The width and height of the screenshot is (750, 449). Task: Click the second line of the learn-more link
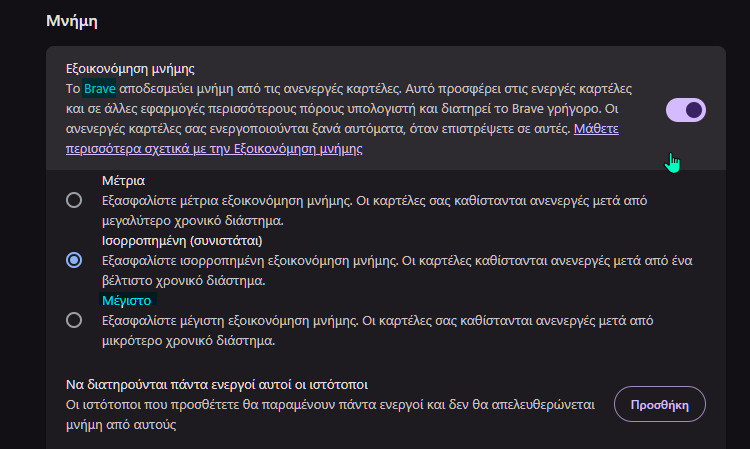(213, 149)
